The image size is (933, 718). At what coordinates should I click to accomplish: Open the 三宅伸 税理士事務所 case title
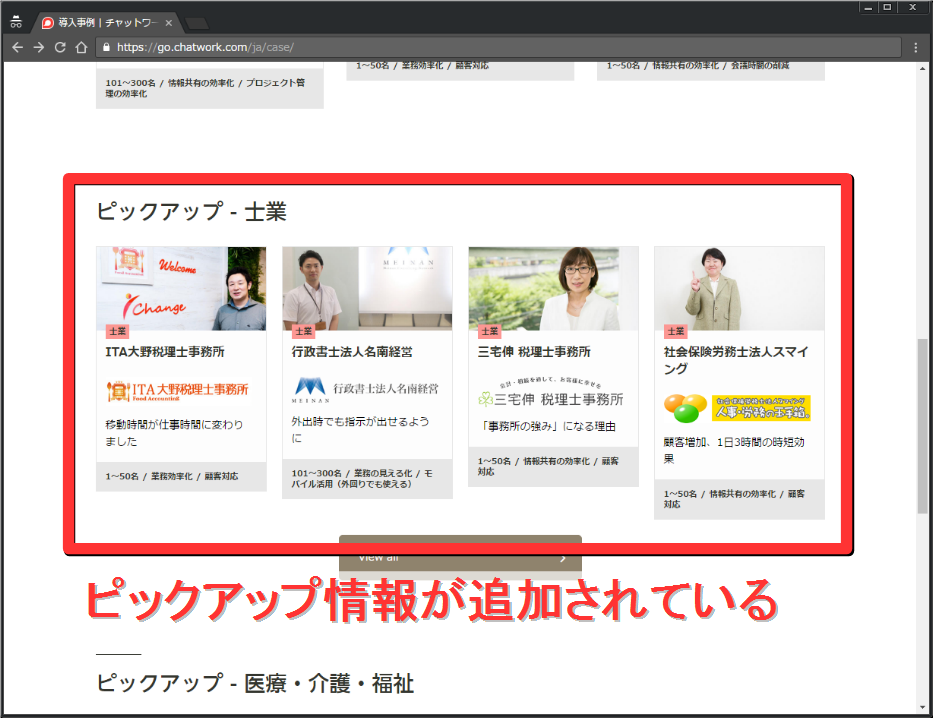click(x=534, y=352)
